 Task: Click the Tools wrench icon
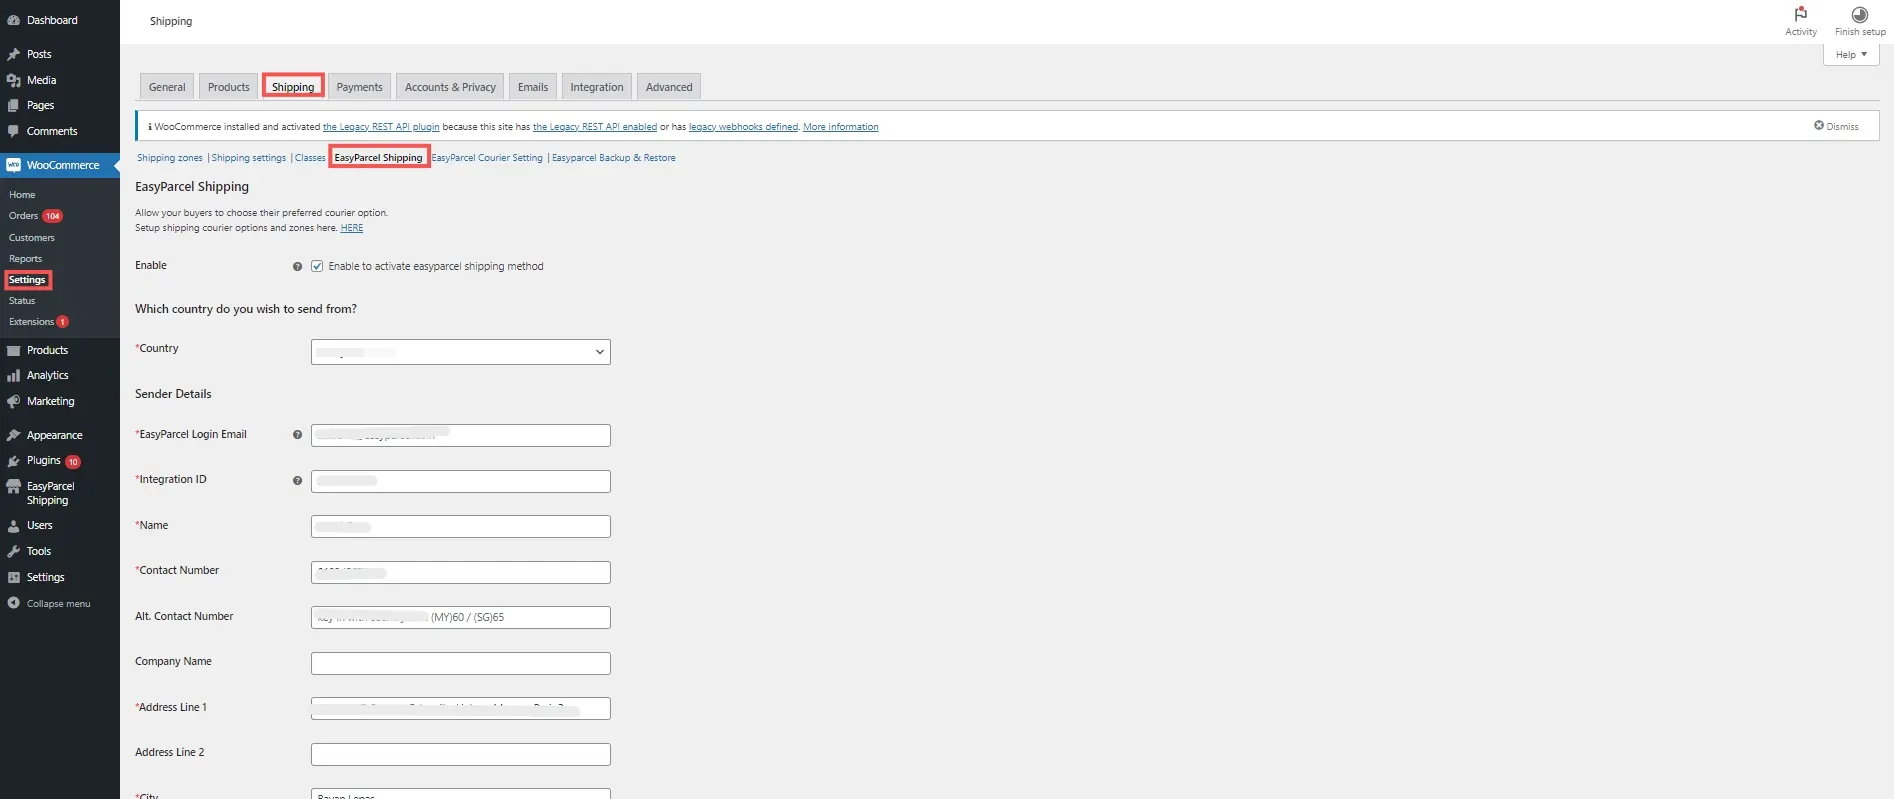pos(13,551)
